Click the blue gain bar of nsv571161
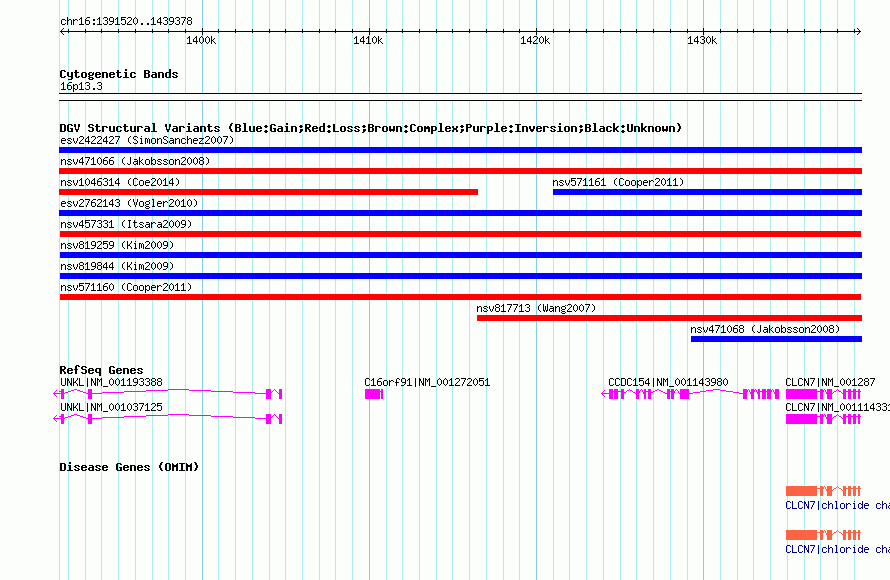 pos(707,192)
